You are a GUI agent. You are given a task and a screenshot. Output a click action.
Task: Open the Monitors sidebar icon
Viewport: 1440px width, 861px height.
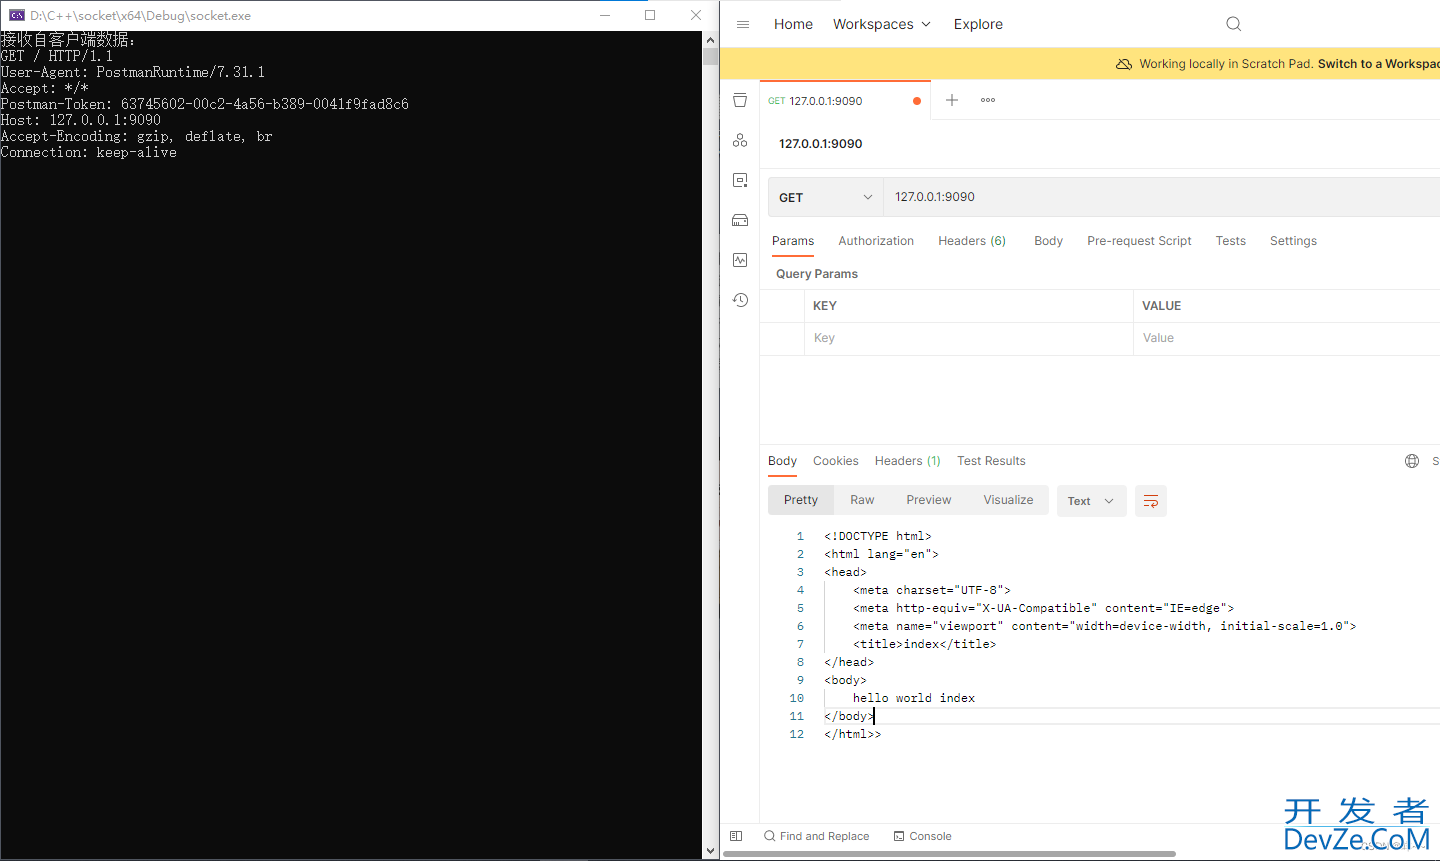740,260
